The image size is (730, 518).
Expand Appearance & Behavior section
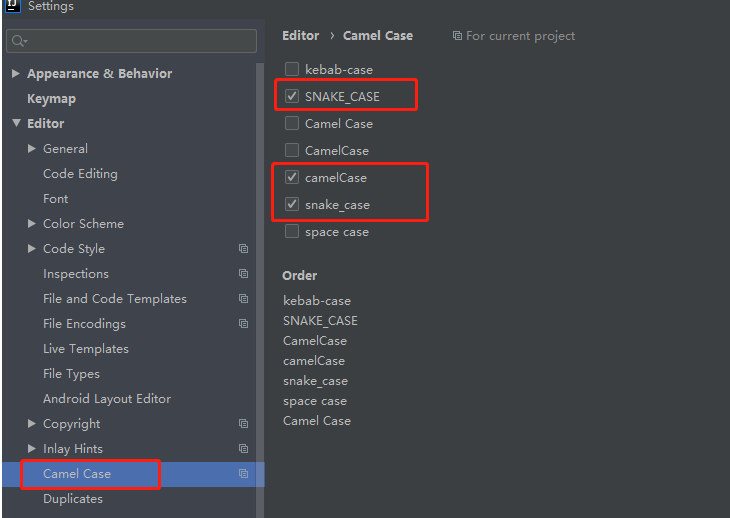pos(16,73)
